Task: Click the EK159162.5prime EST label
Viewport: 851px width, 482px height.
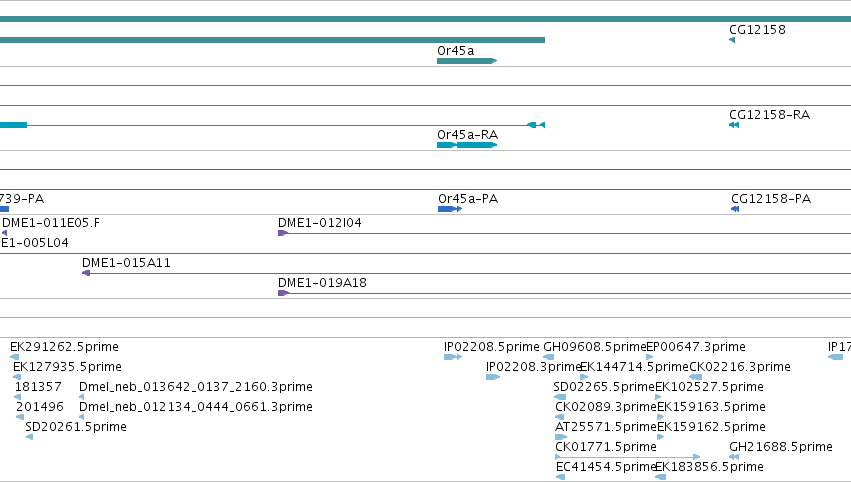Action: point(712,427)
